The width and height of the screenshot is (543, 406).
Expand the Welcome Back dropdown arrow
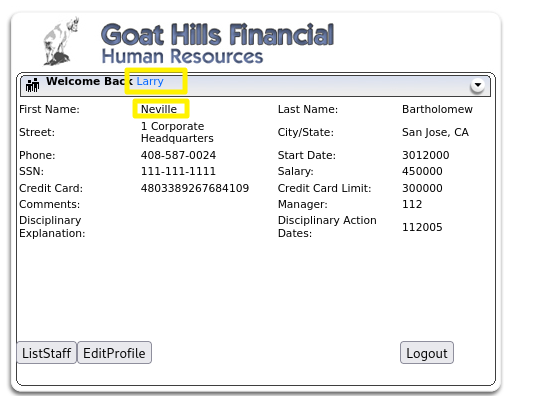[x=478, y=85]
